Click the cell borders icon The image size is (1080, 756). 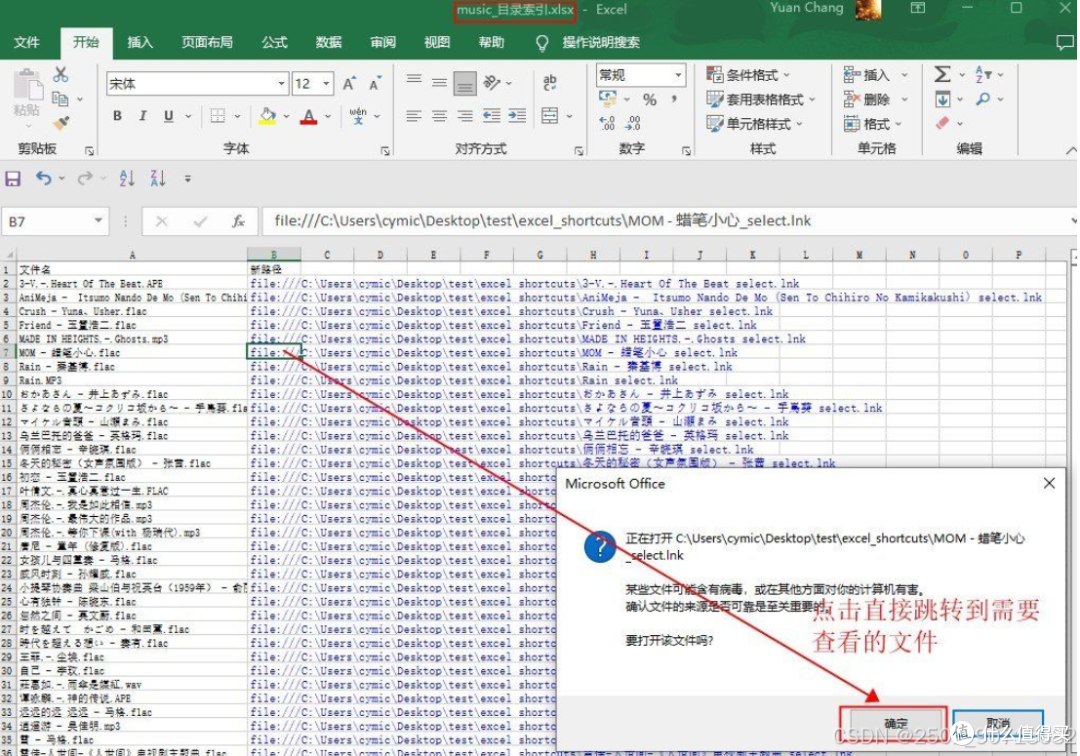tap(218, 116)
